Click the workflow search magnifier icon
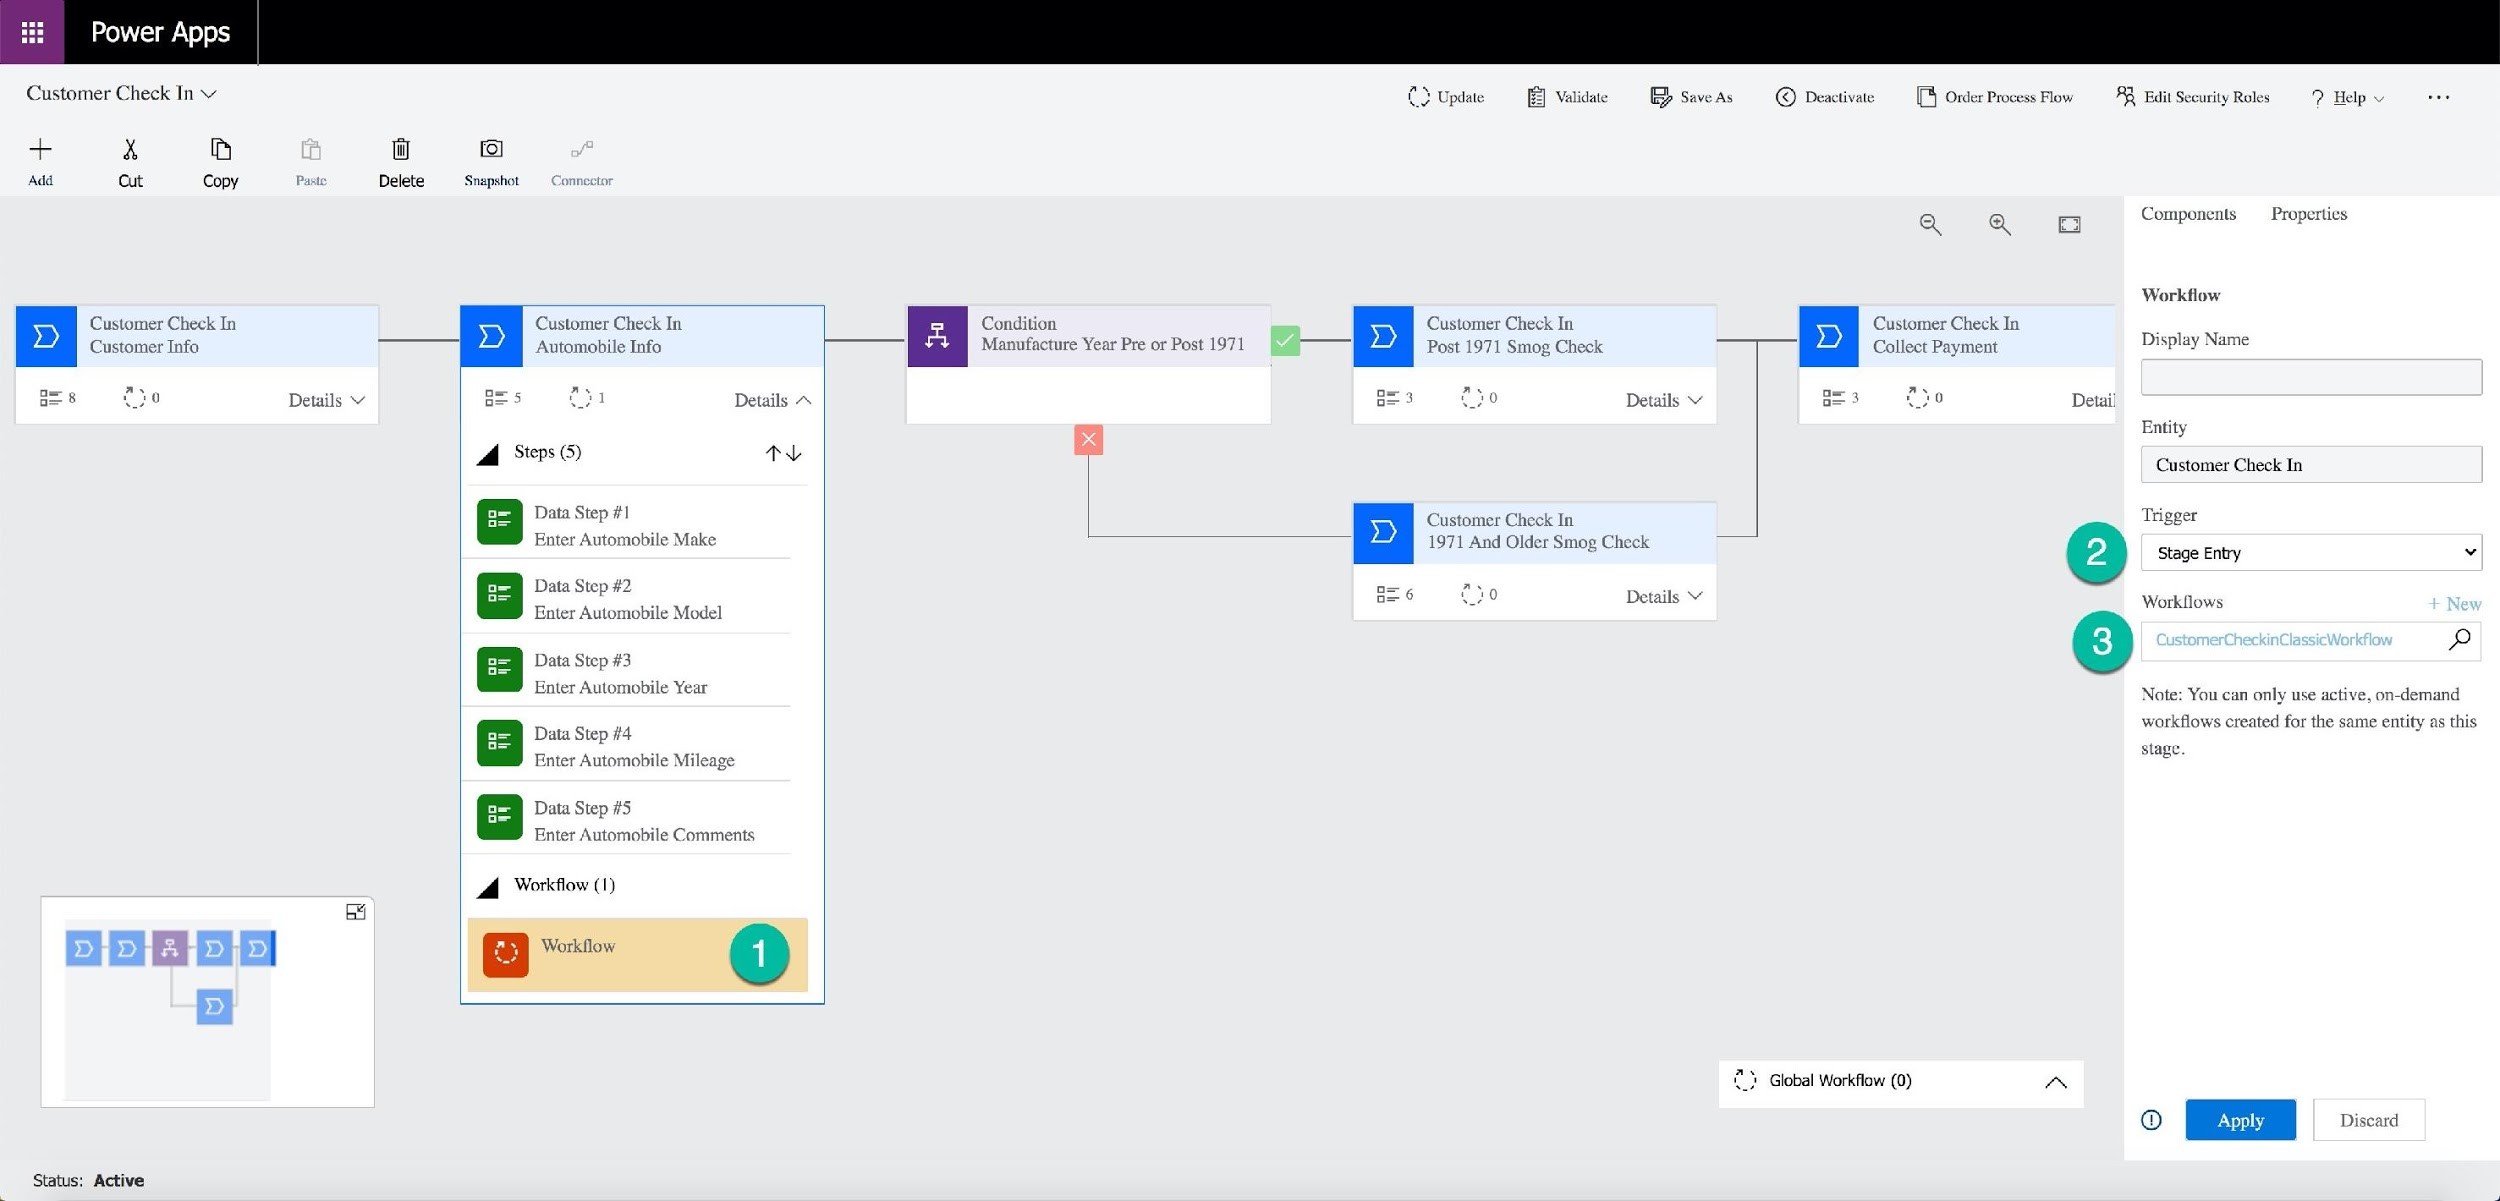 (x=2459, y=640)
